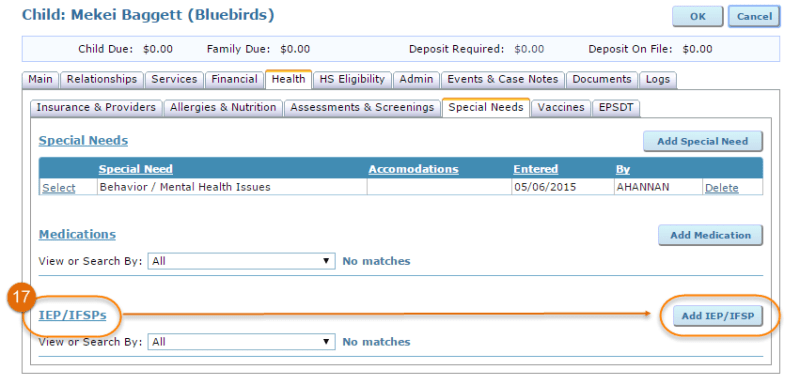Click the Behavior / Mental Health Issues cell
The height and width of the screenshot is (385, 800).
[x=232, y=187]
